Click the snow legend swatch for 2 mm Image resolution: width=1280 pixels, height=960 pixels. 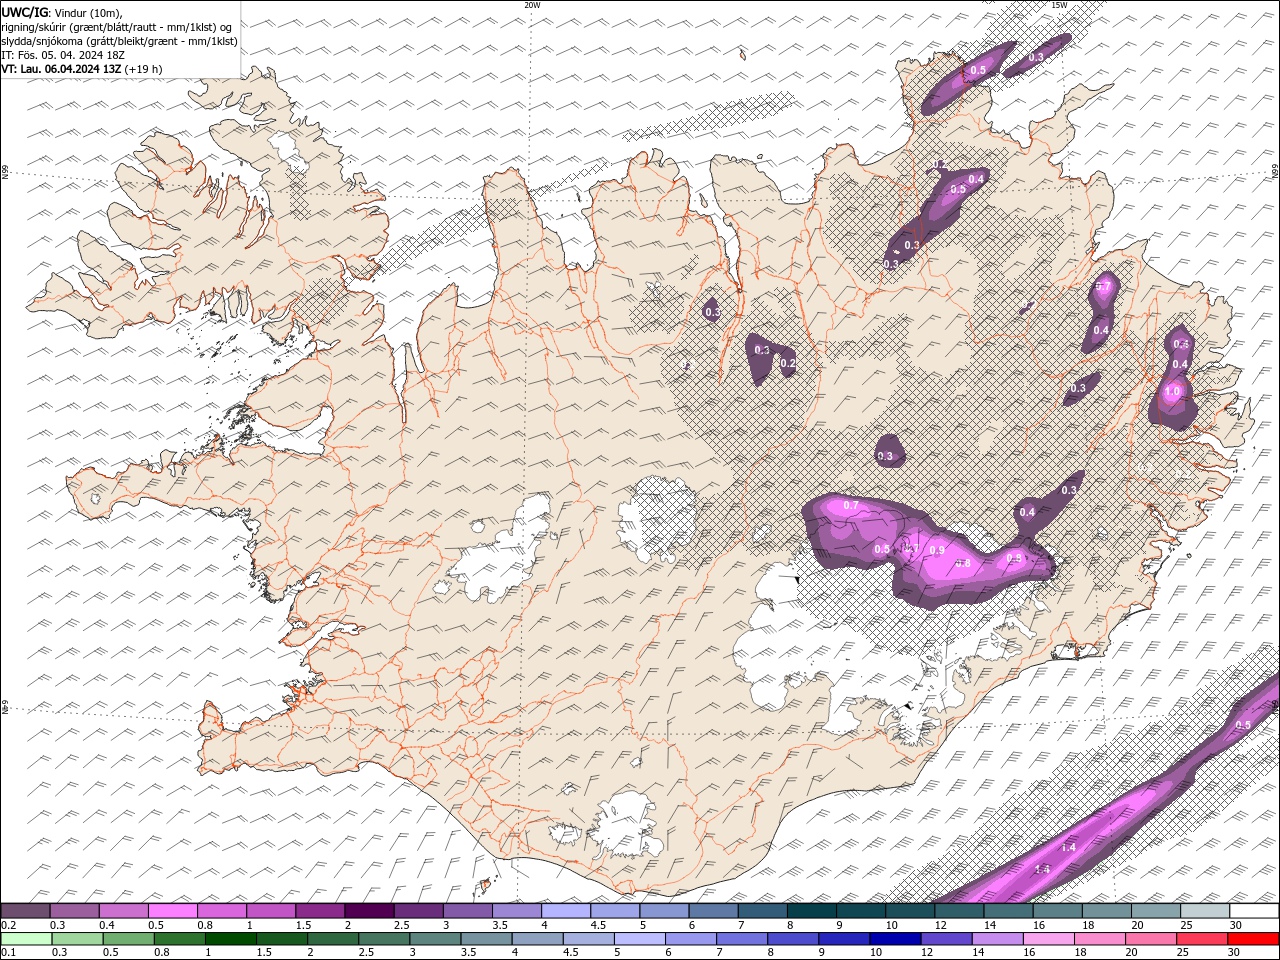369,911
